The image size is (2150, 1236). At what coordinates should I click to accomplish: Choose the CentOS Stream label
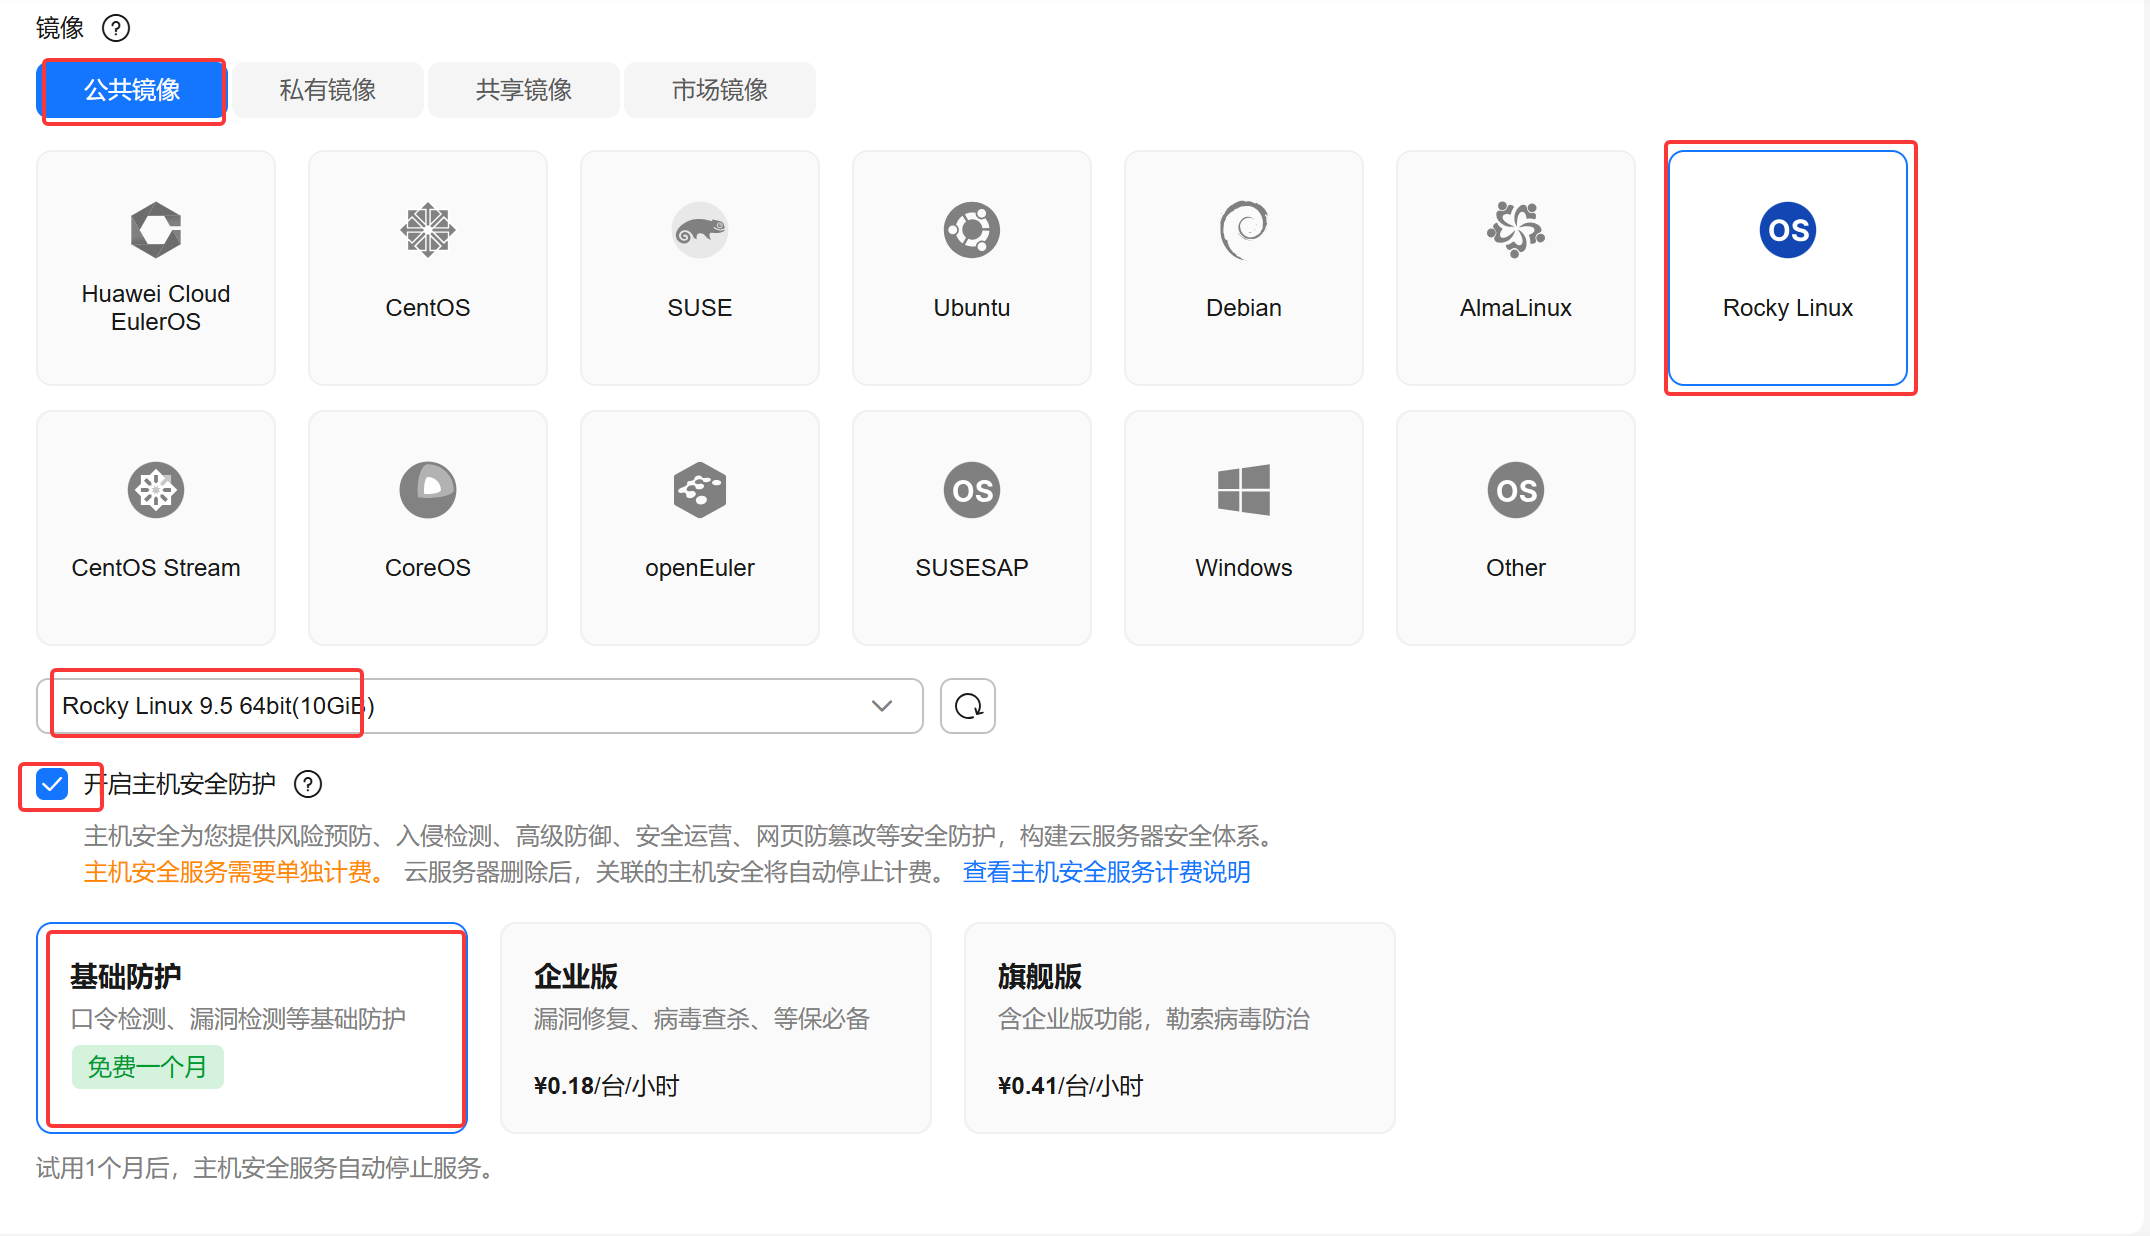click(x=156, y=568)
